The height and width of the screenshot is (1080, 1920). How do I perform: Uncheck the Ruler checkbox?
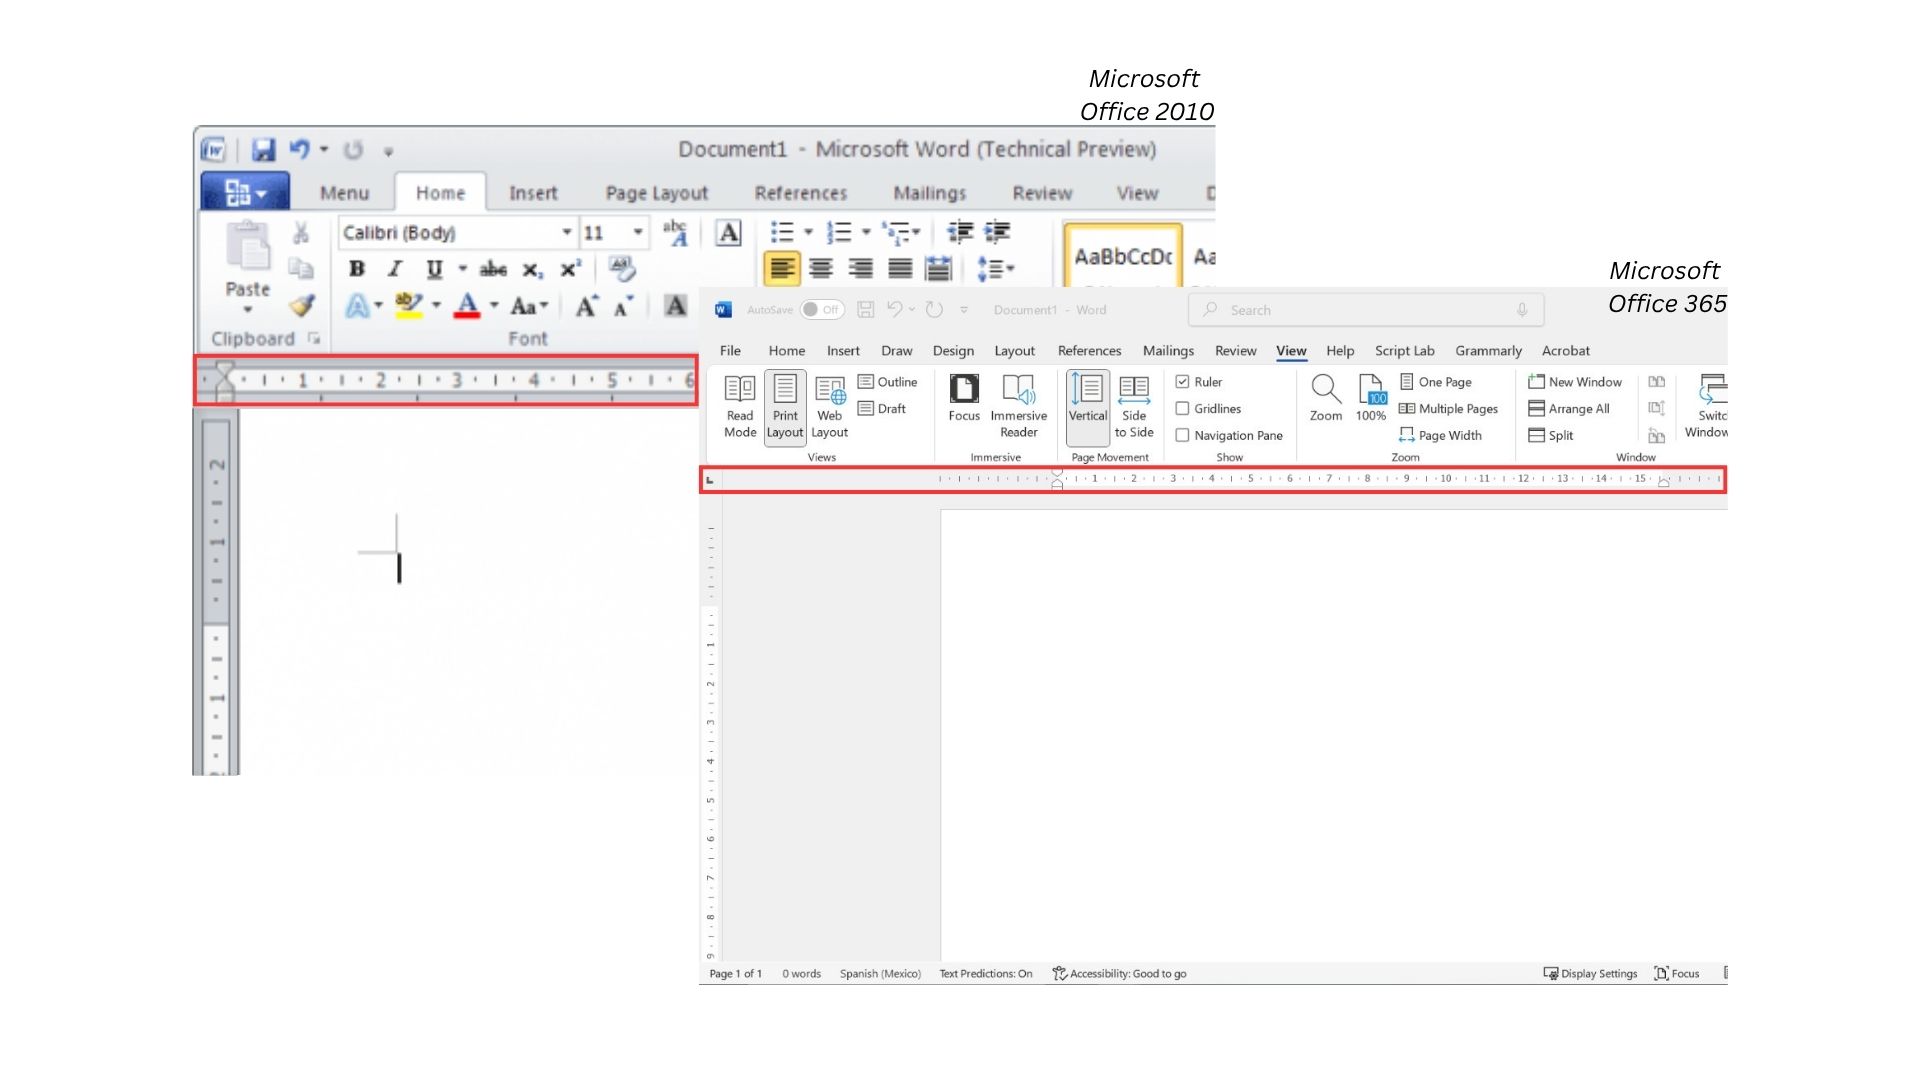(x=1182, y=382)
